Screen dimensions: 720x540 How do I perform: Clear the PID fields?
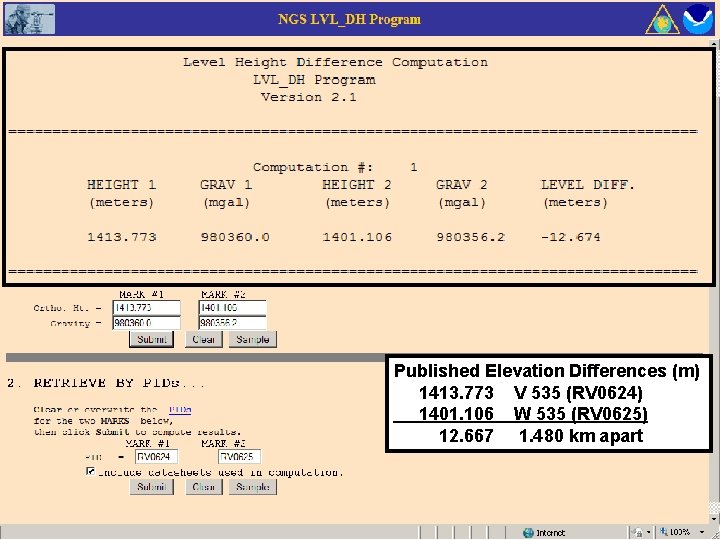click(x=204, y=487)
